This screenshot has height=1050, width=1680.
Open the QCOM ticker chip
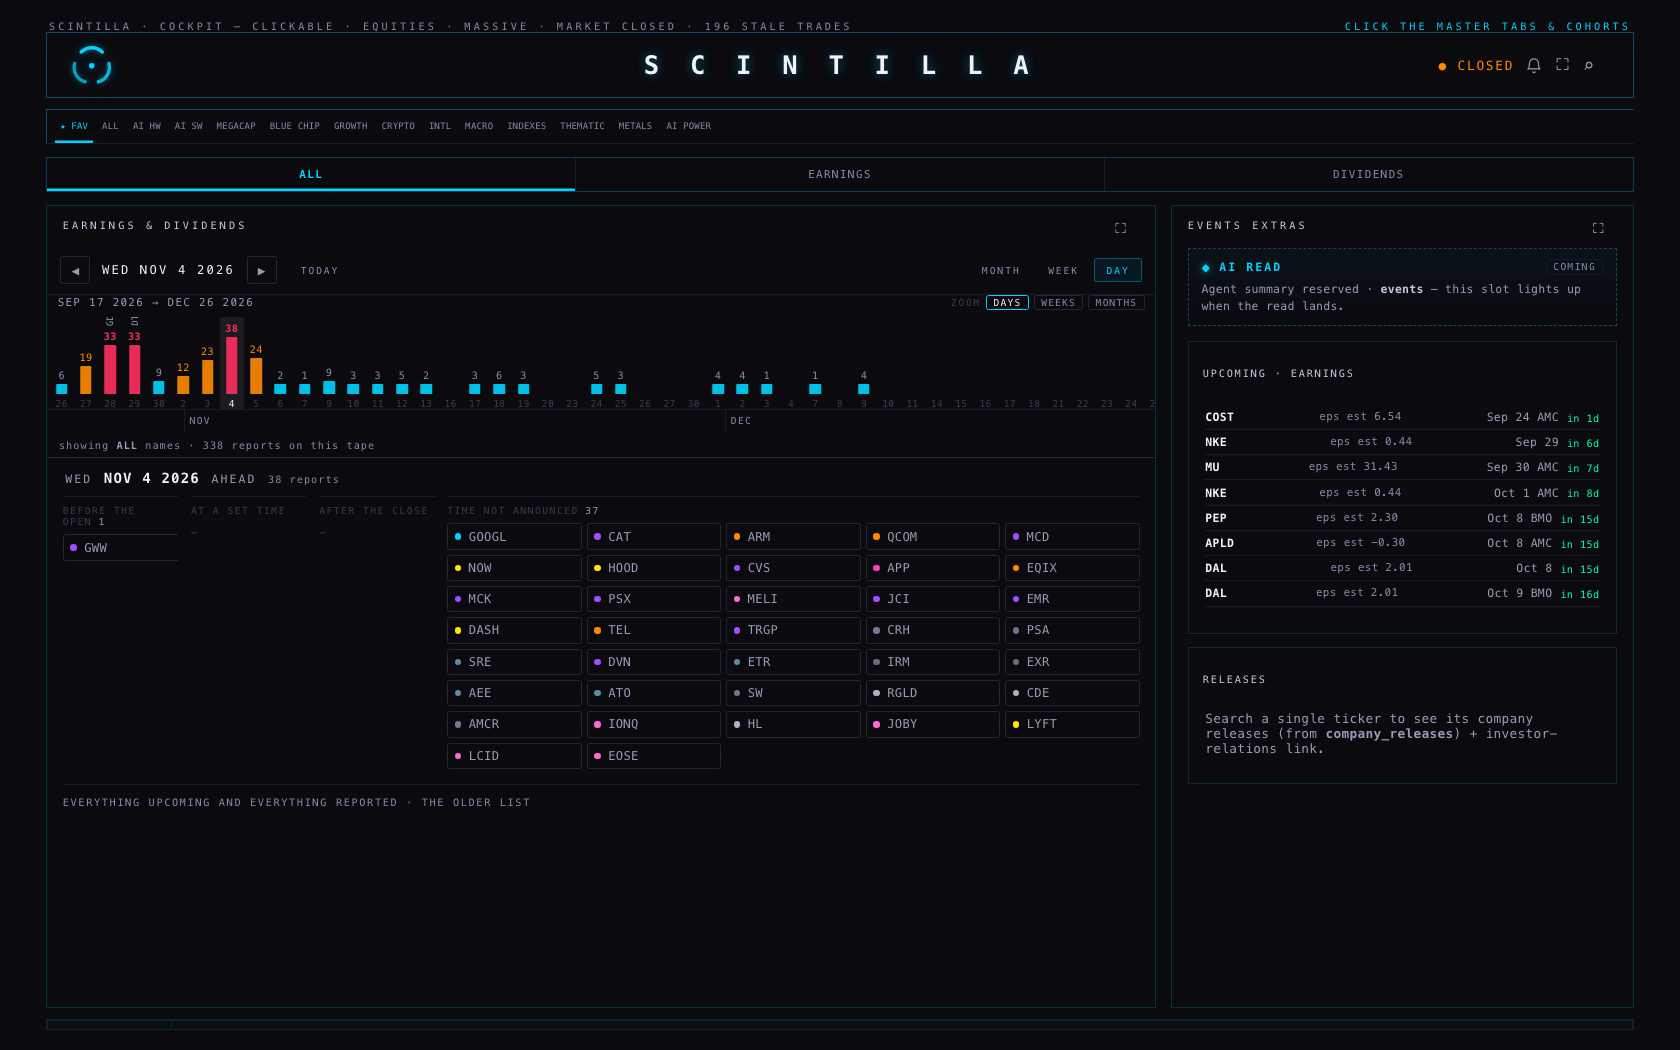tap(932, 537)
